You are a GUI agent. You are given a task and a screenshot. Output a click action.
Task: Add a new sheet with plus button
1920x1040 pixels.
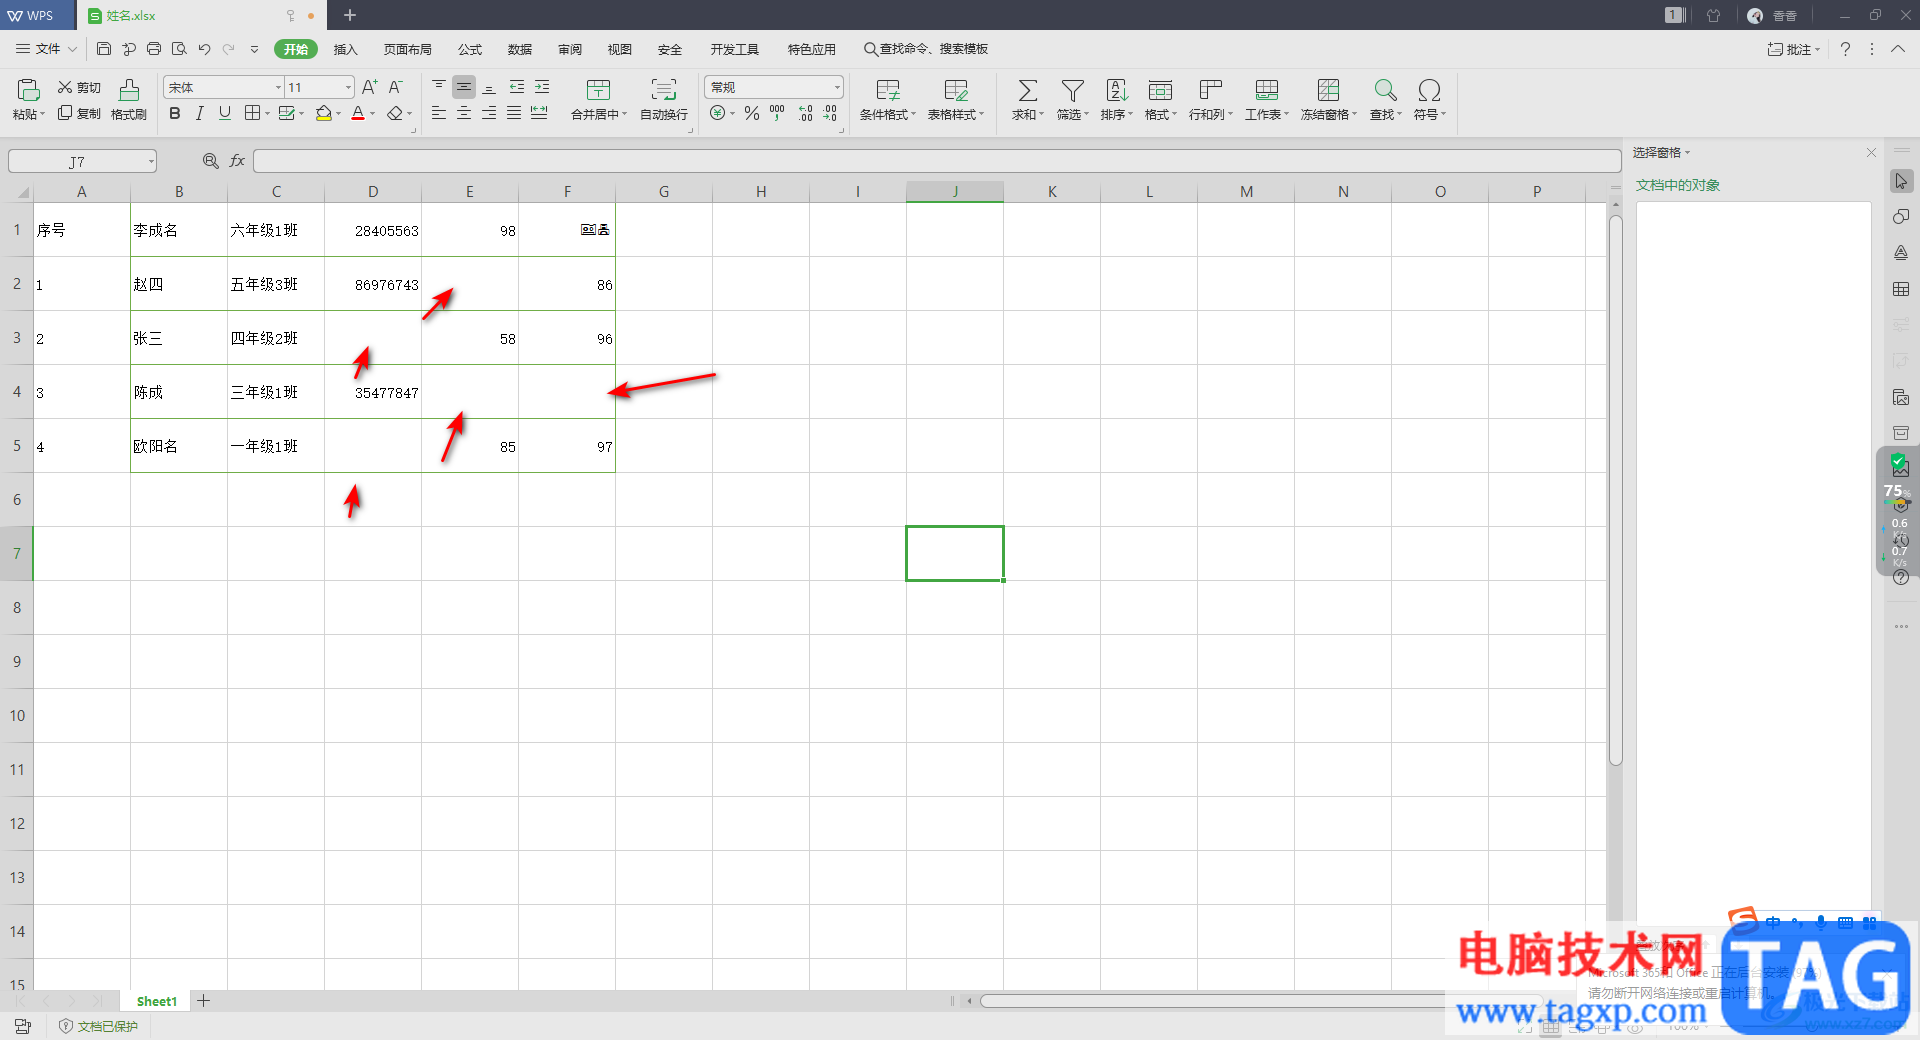204,1000
